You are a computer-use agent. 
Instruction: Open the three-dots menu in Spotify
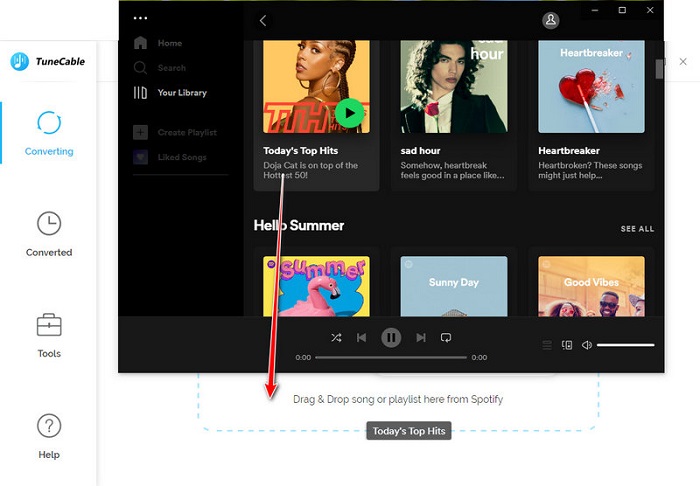(140, 18)
